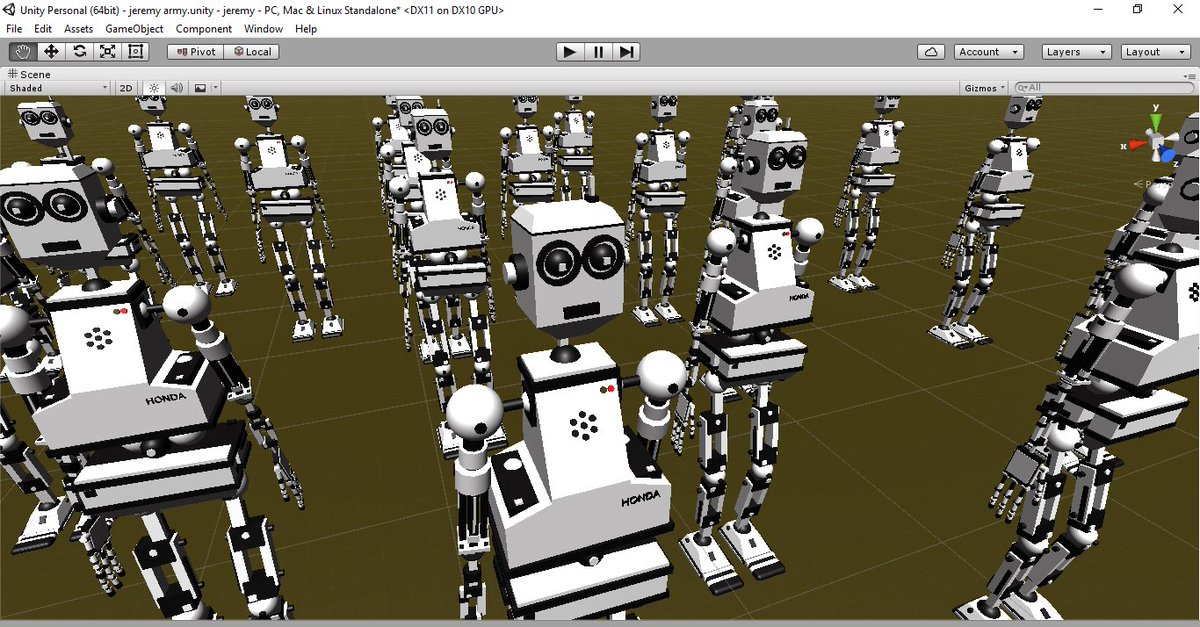Image resolution: width=1200 pixels, height=627 pixels.
Task: Toggle scene effects image icon
Action: point(200,88)
